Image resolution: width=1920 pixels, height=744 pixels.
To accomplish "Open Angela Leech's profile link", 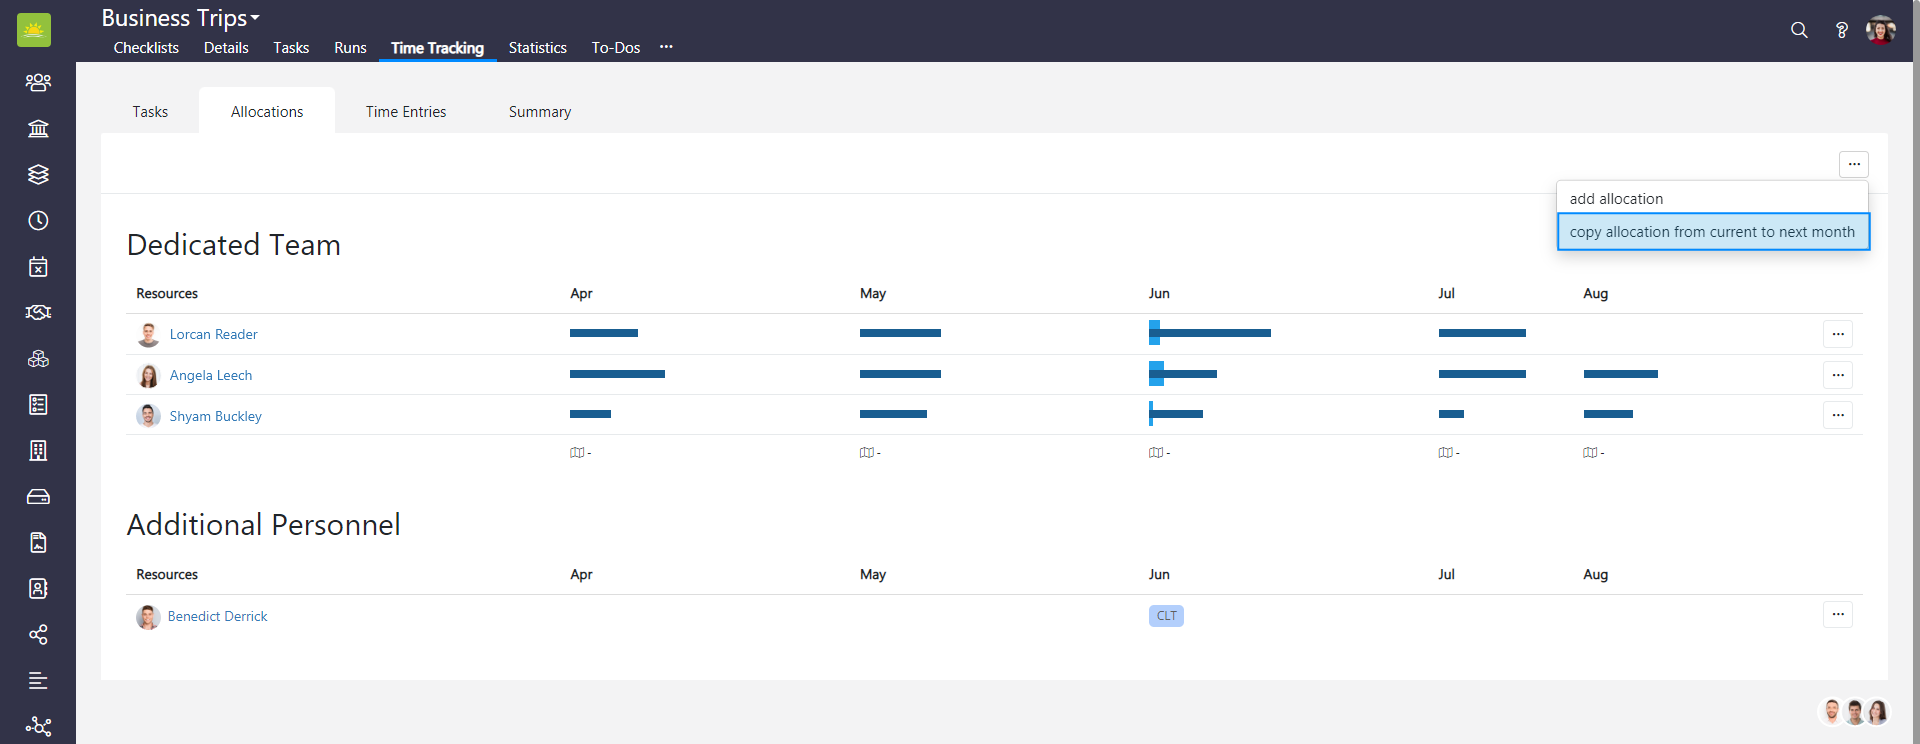I will (x=210, y=375).
